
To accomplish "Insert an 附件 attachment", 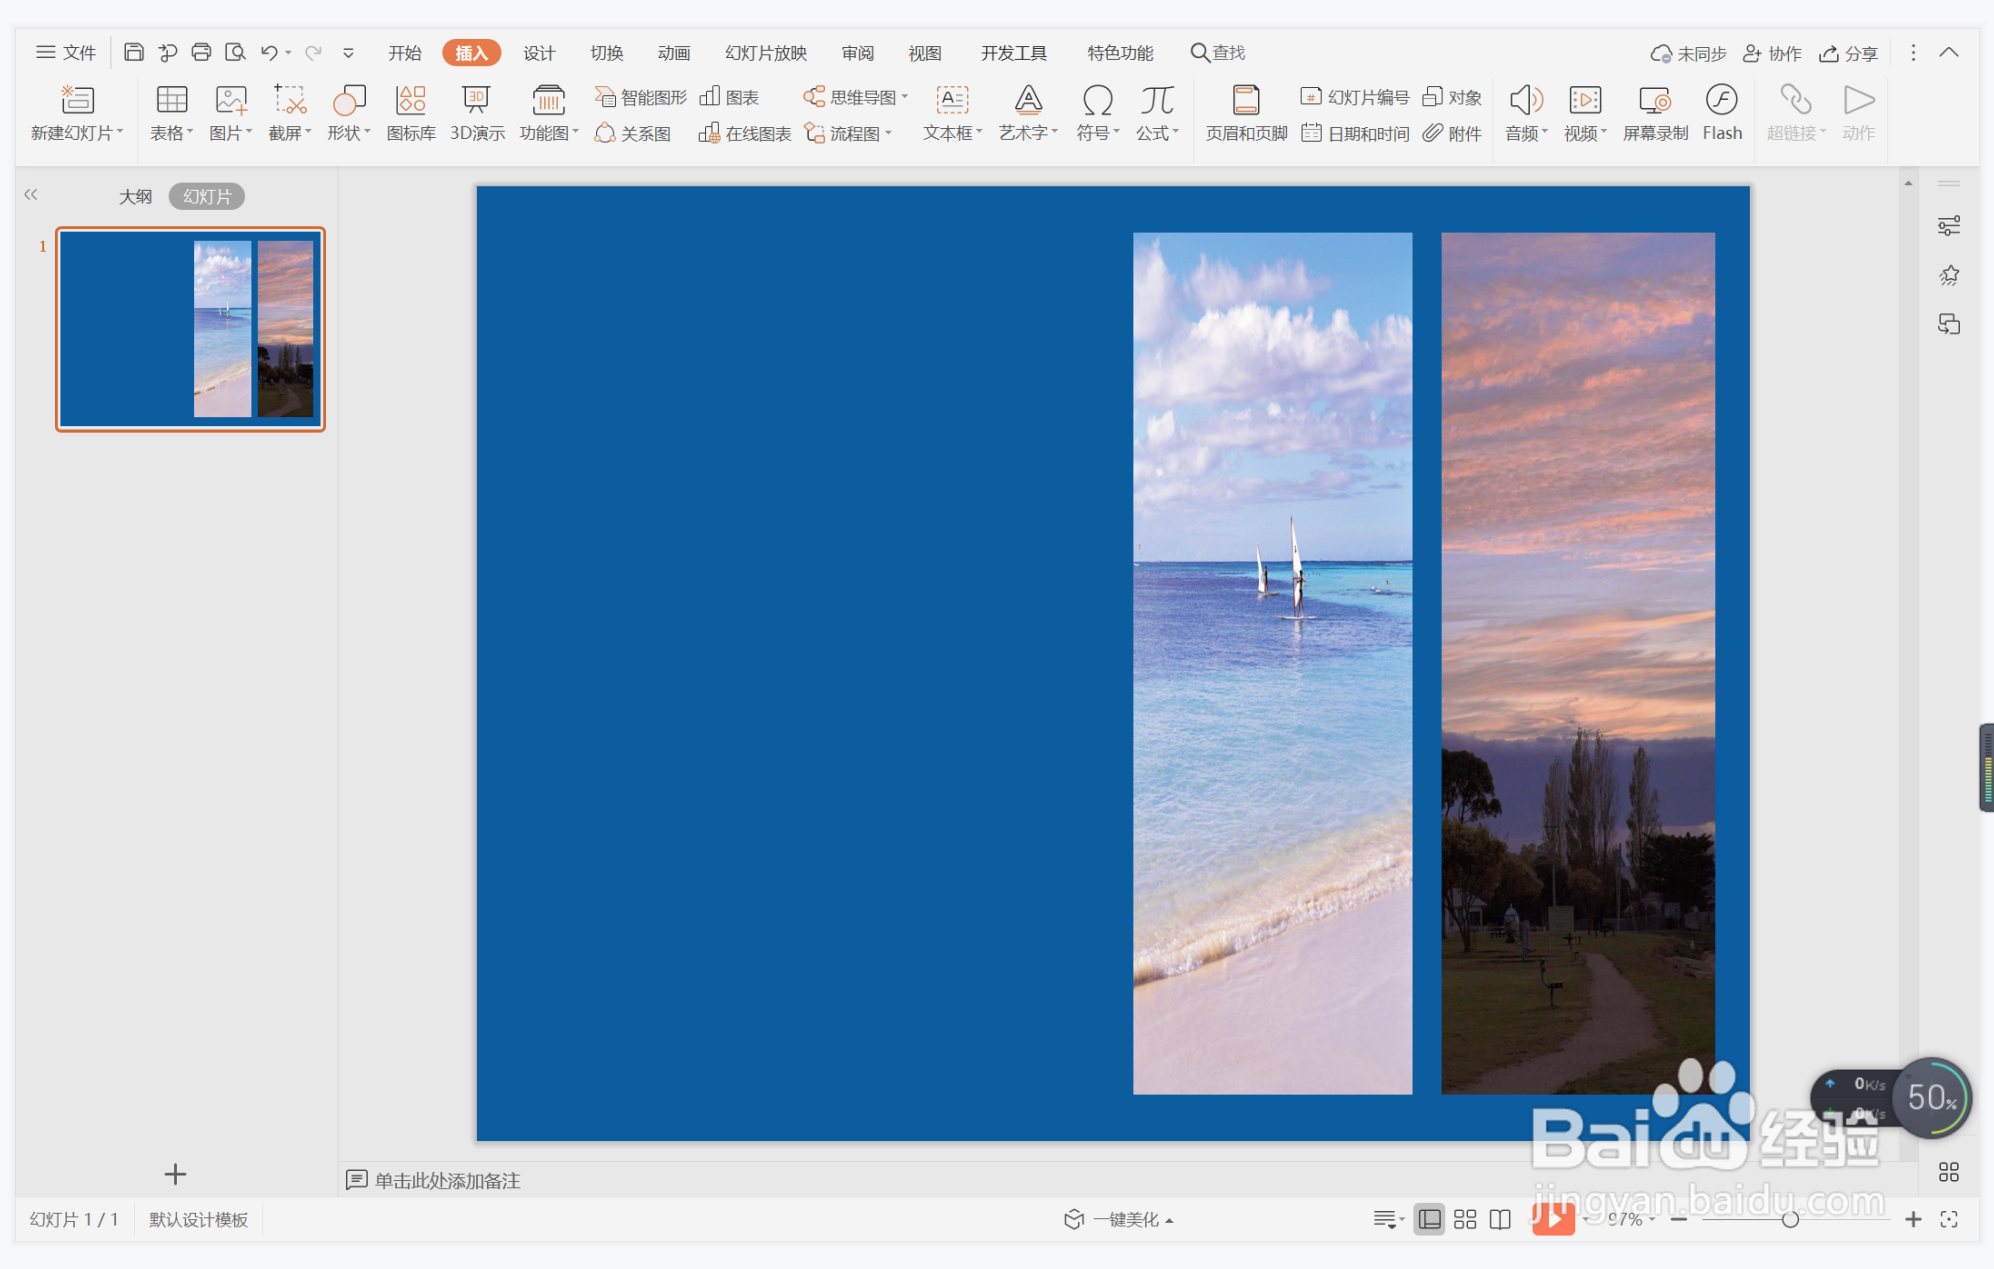I will click(1453, 133).
